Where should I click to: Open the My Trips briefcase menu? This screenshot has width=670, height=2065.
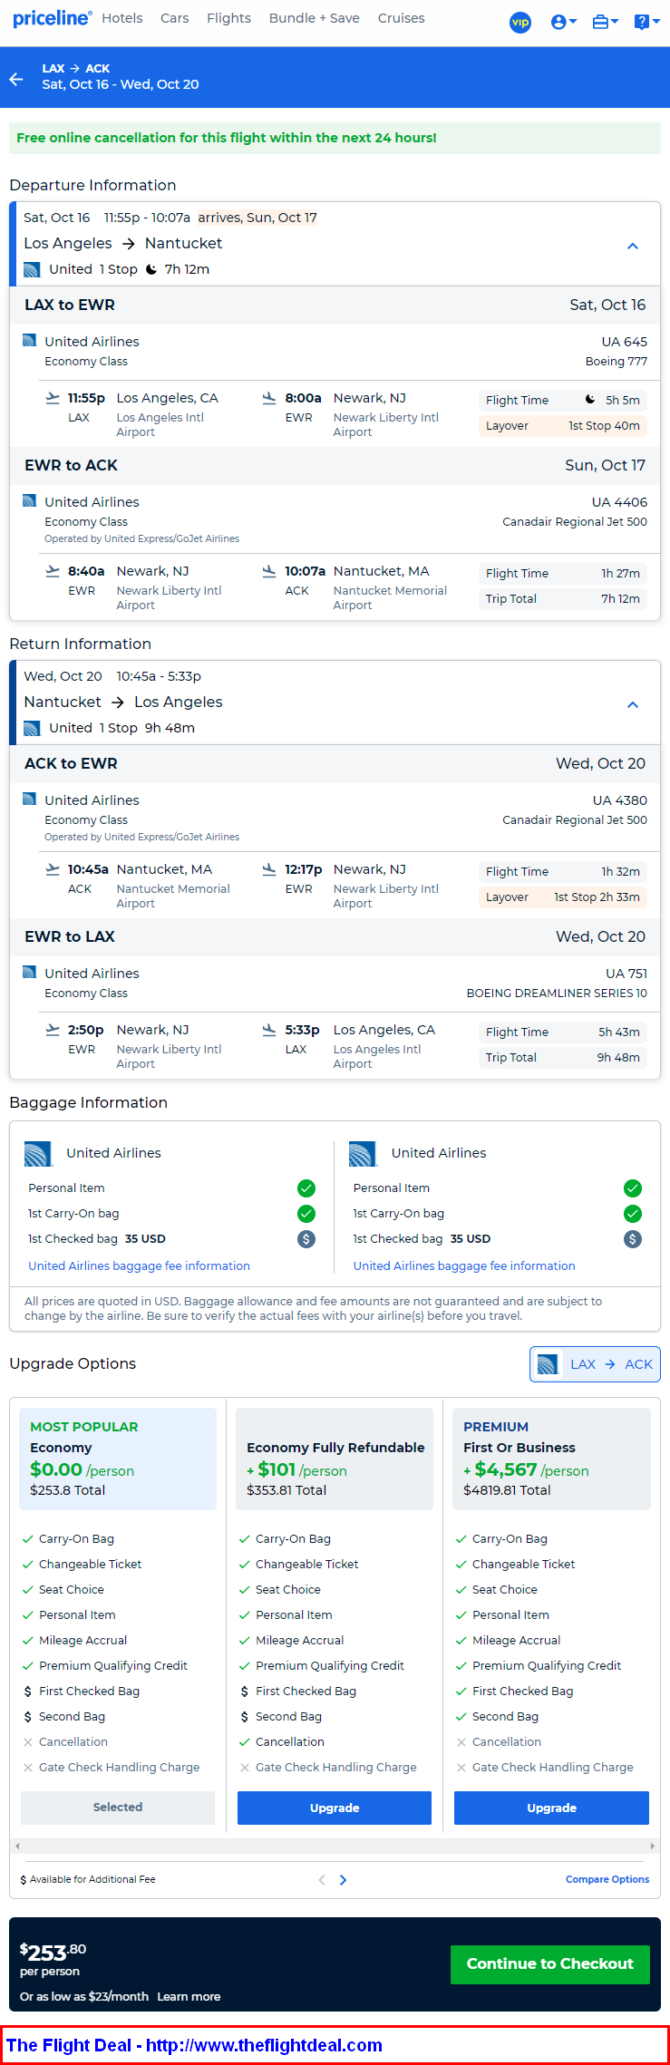click(605, 22)
